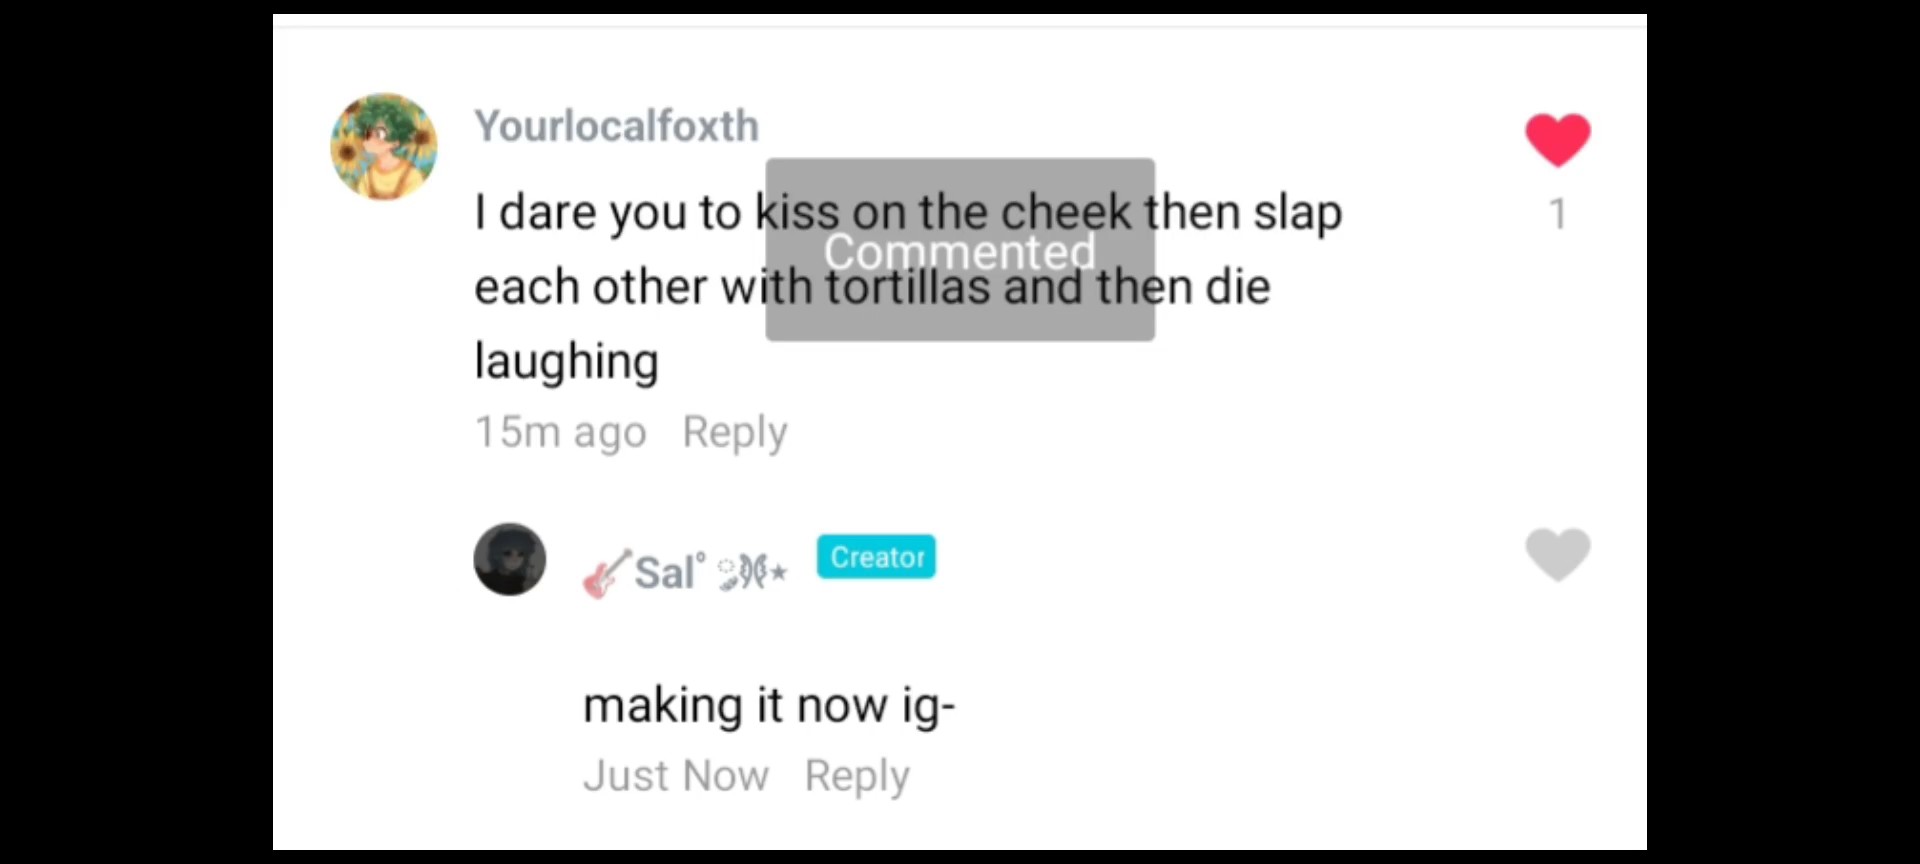1920x864 pixels.
Task: Tap the small star after Sal's name
Action: point(779,573)
